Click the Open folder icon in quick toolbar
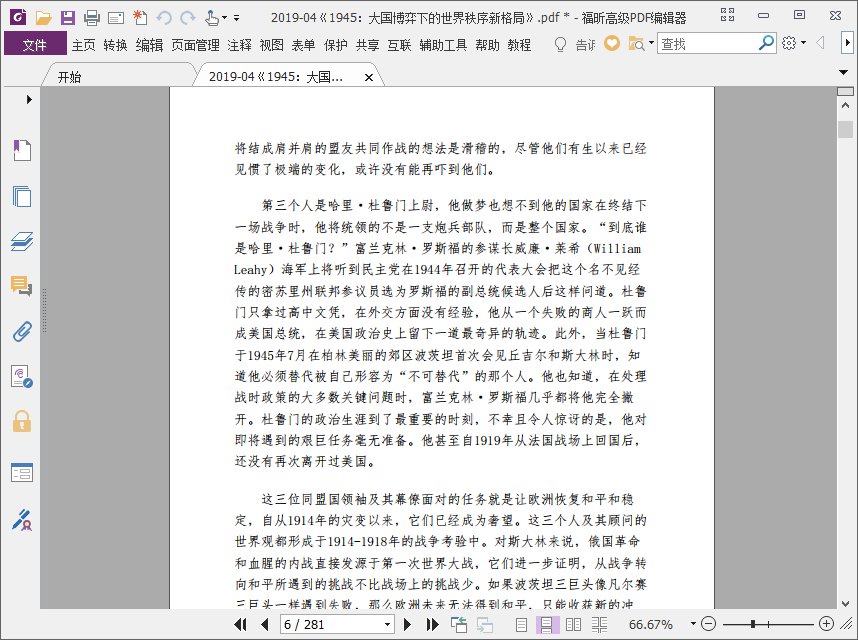 (x=43, y=18)
